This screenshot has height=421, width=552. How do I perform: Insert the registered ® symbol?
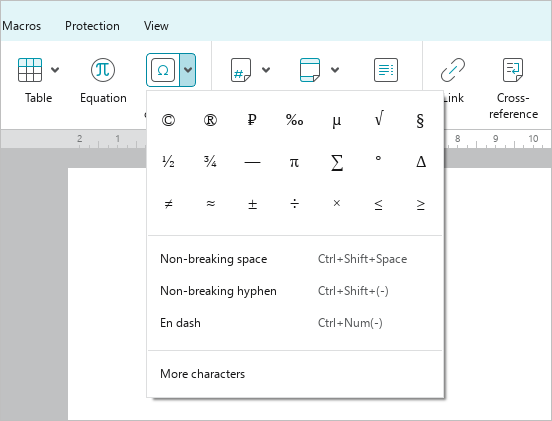(210, 120)
